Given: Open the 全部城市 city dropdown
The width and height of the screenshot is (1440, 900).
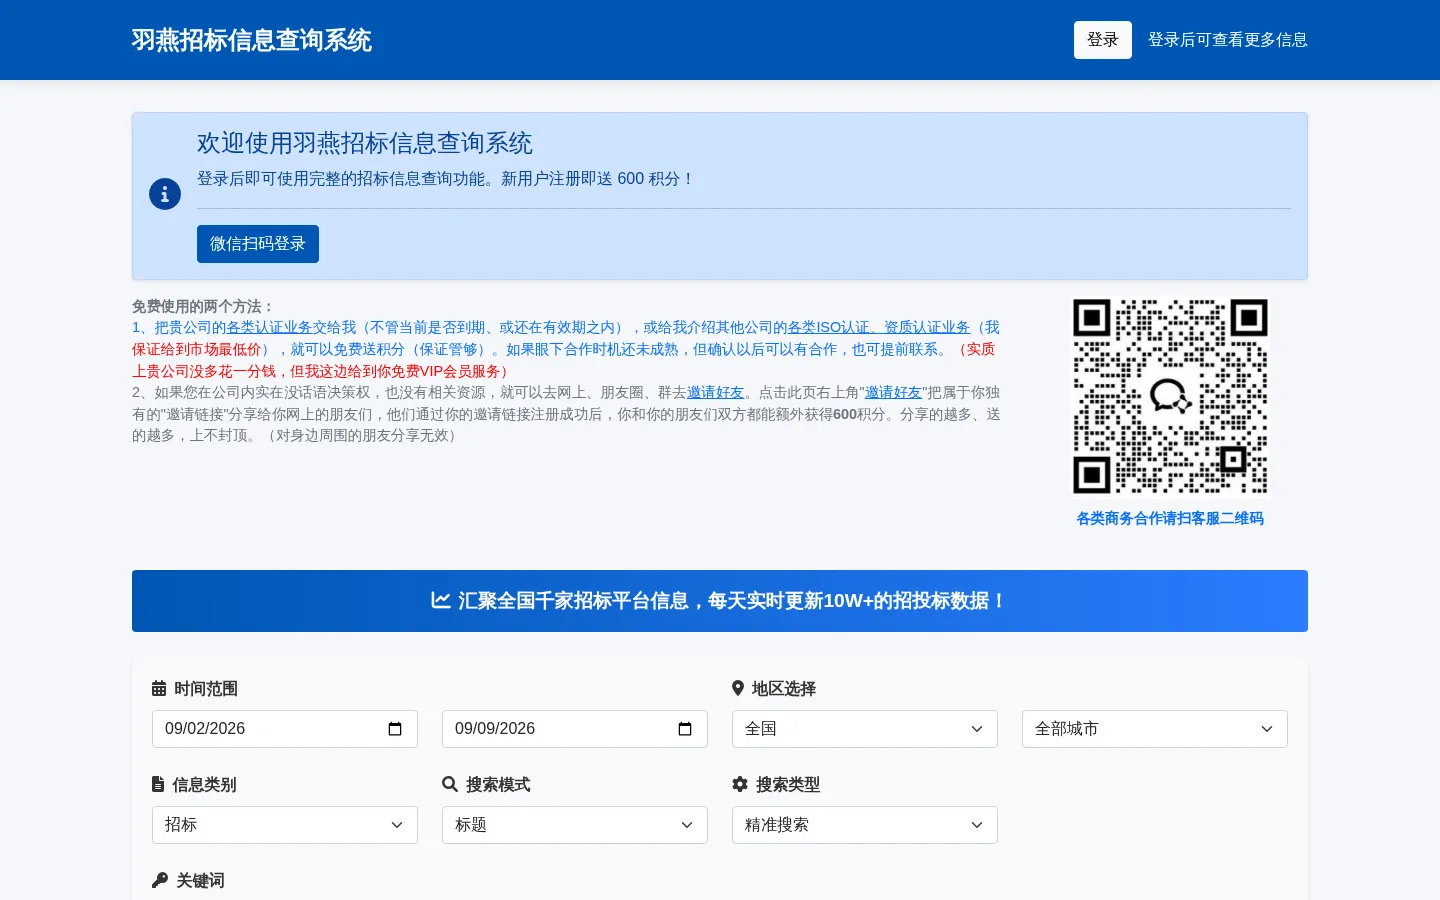Looking at the screenshot, I should [1155, 729].
